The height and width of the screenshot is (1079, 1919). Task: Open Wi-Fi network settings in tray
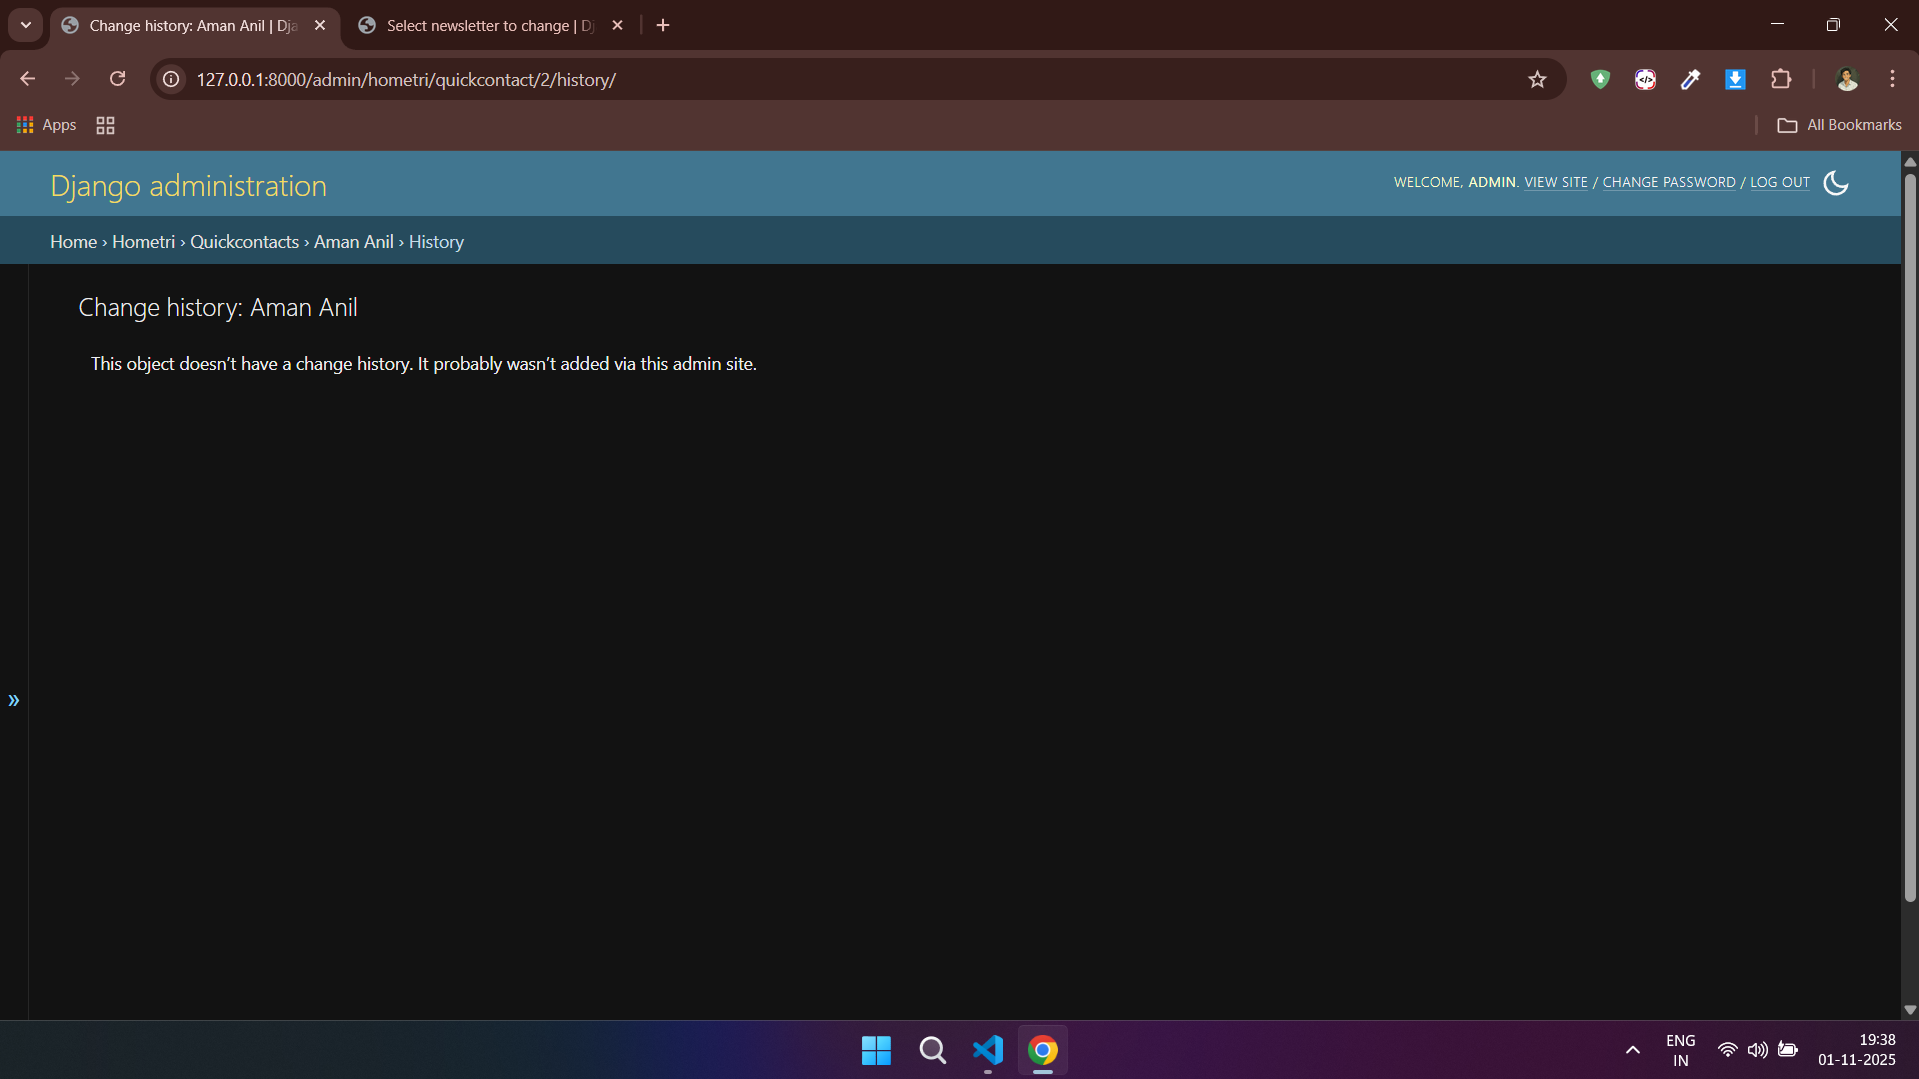[x=1727, y=1050]
